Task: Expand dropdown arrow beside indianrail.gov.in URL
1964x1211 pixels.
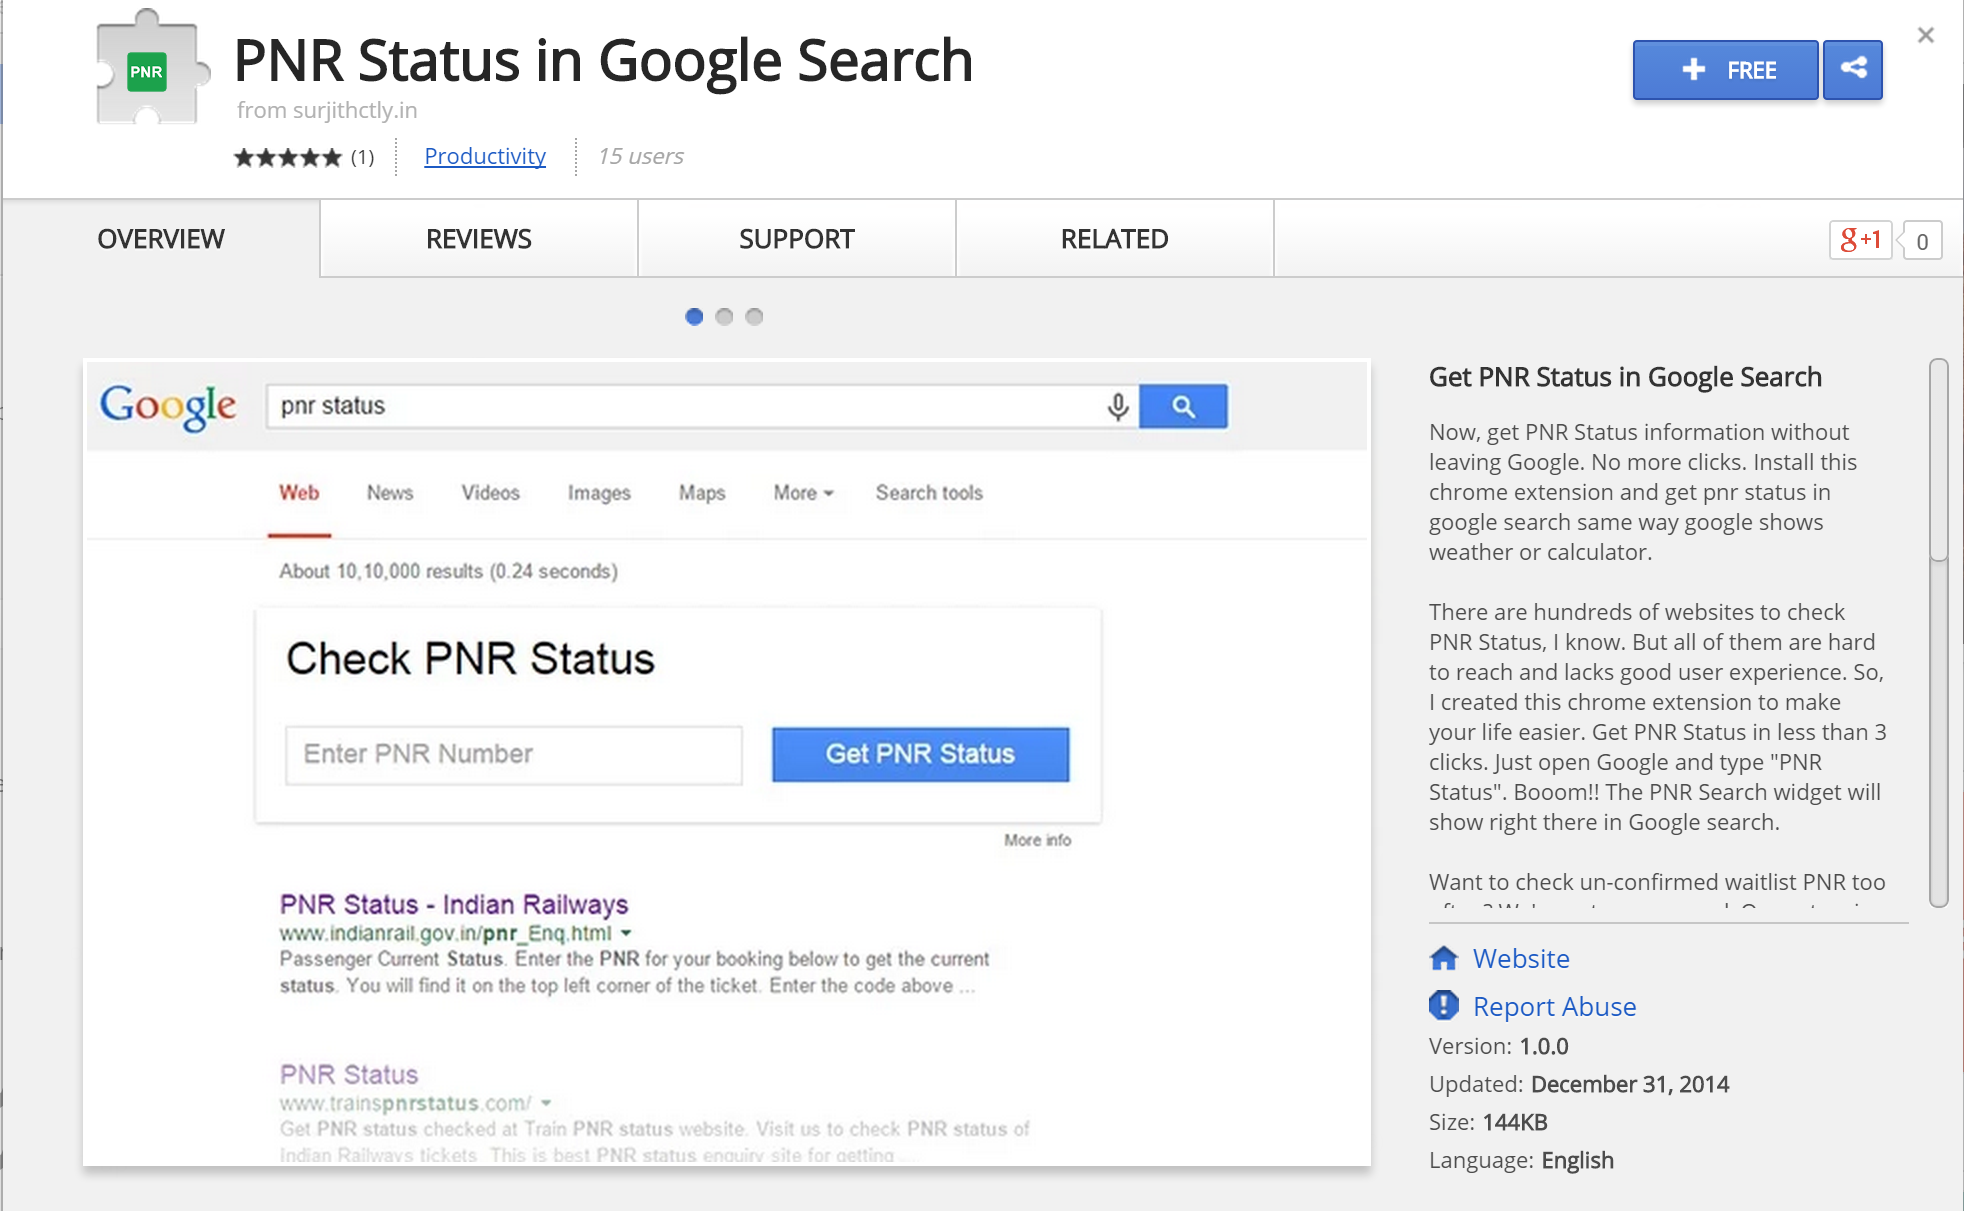Action: click(x=627, y=933)
